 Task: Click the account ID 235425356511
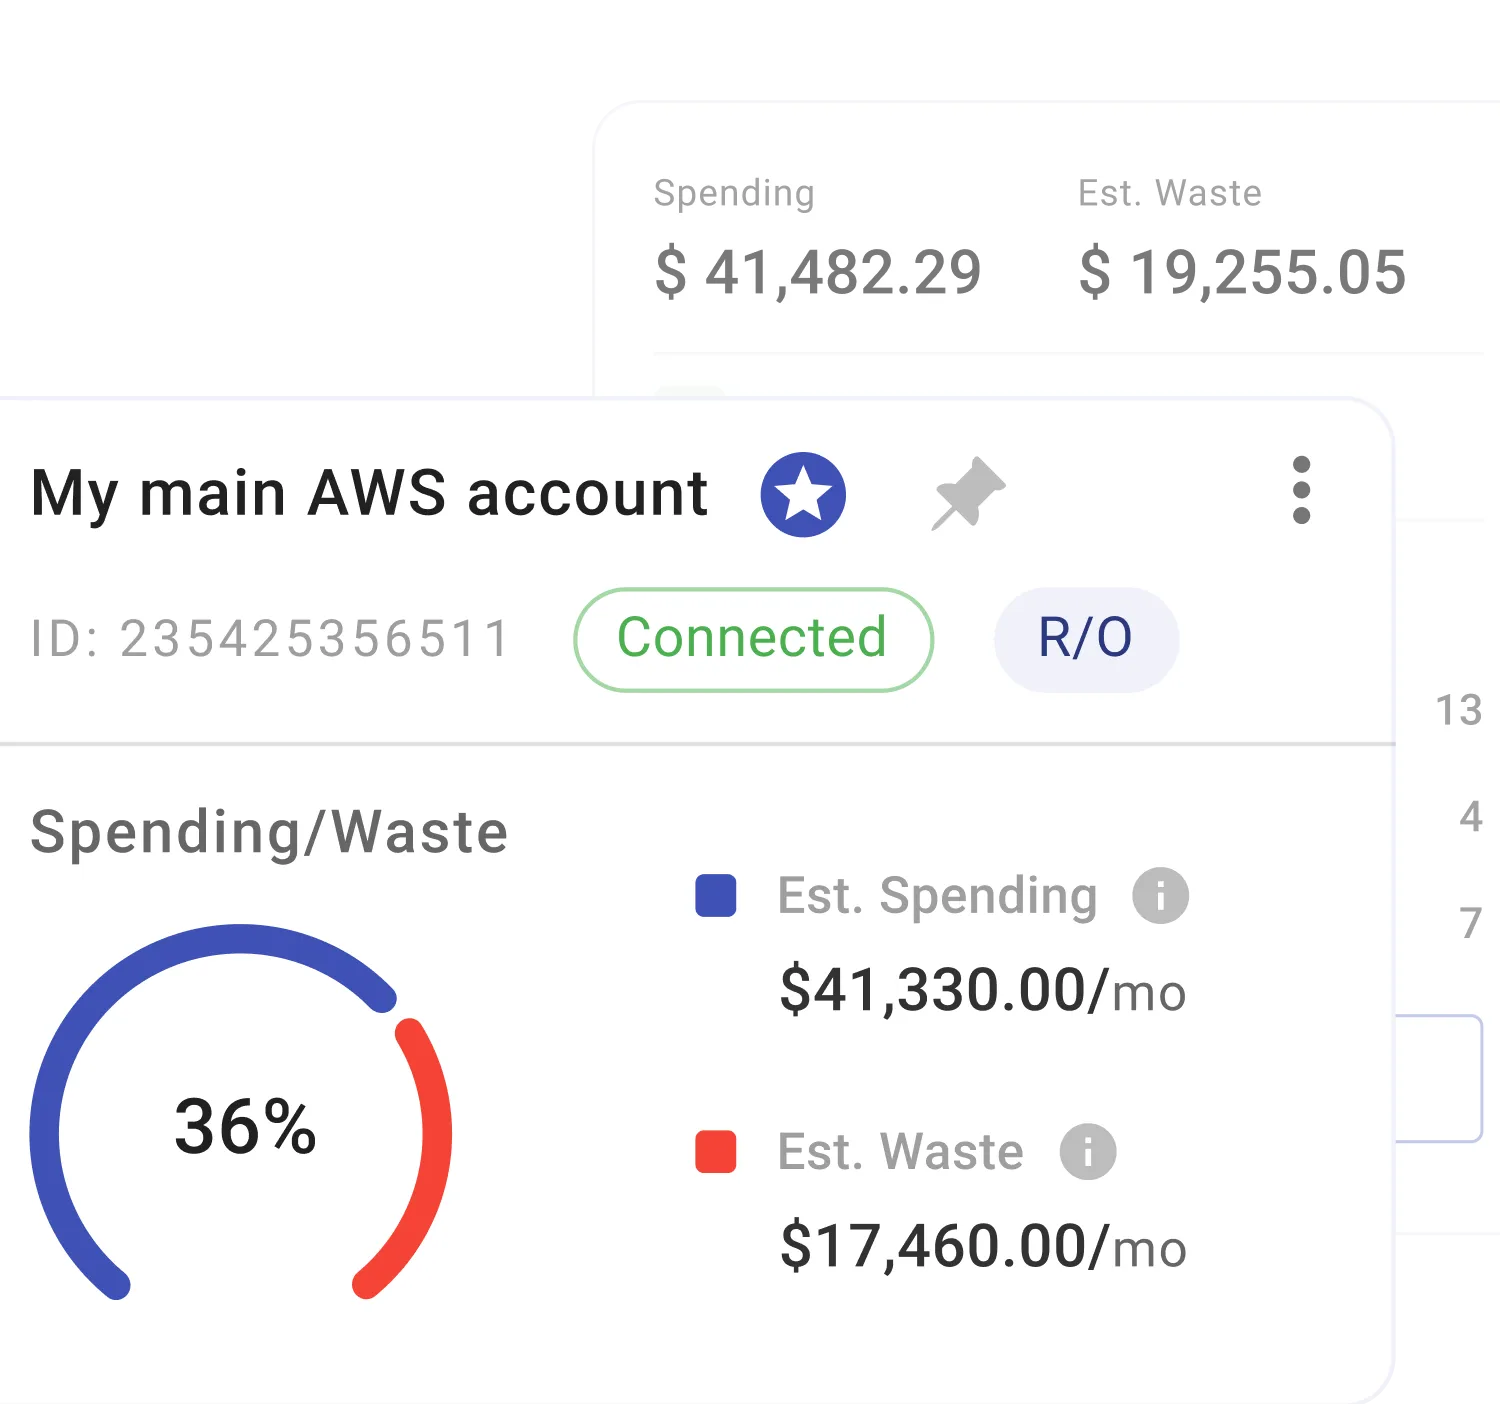point(268,639)
